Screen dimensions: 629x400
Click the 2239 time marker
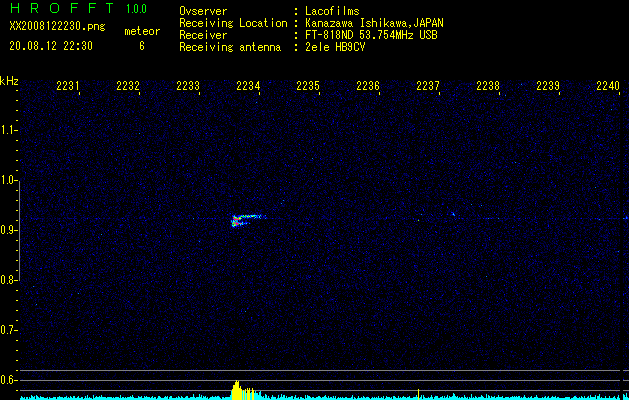[548, 86]
